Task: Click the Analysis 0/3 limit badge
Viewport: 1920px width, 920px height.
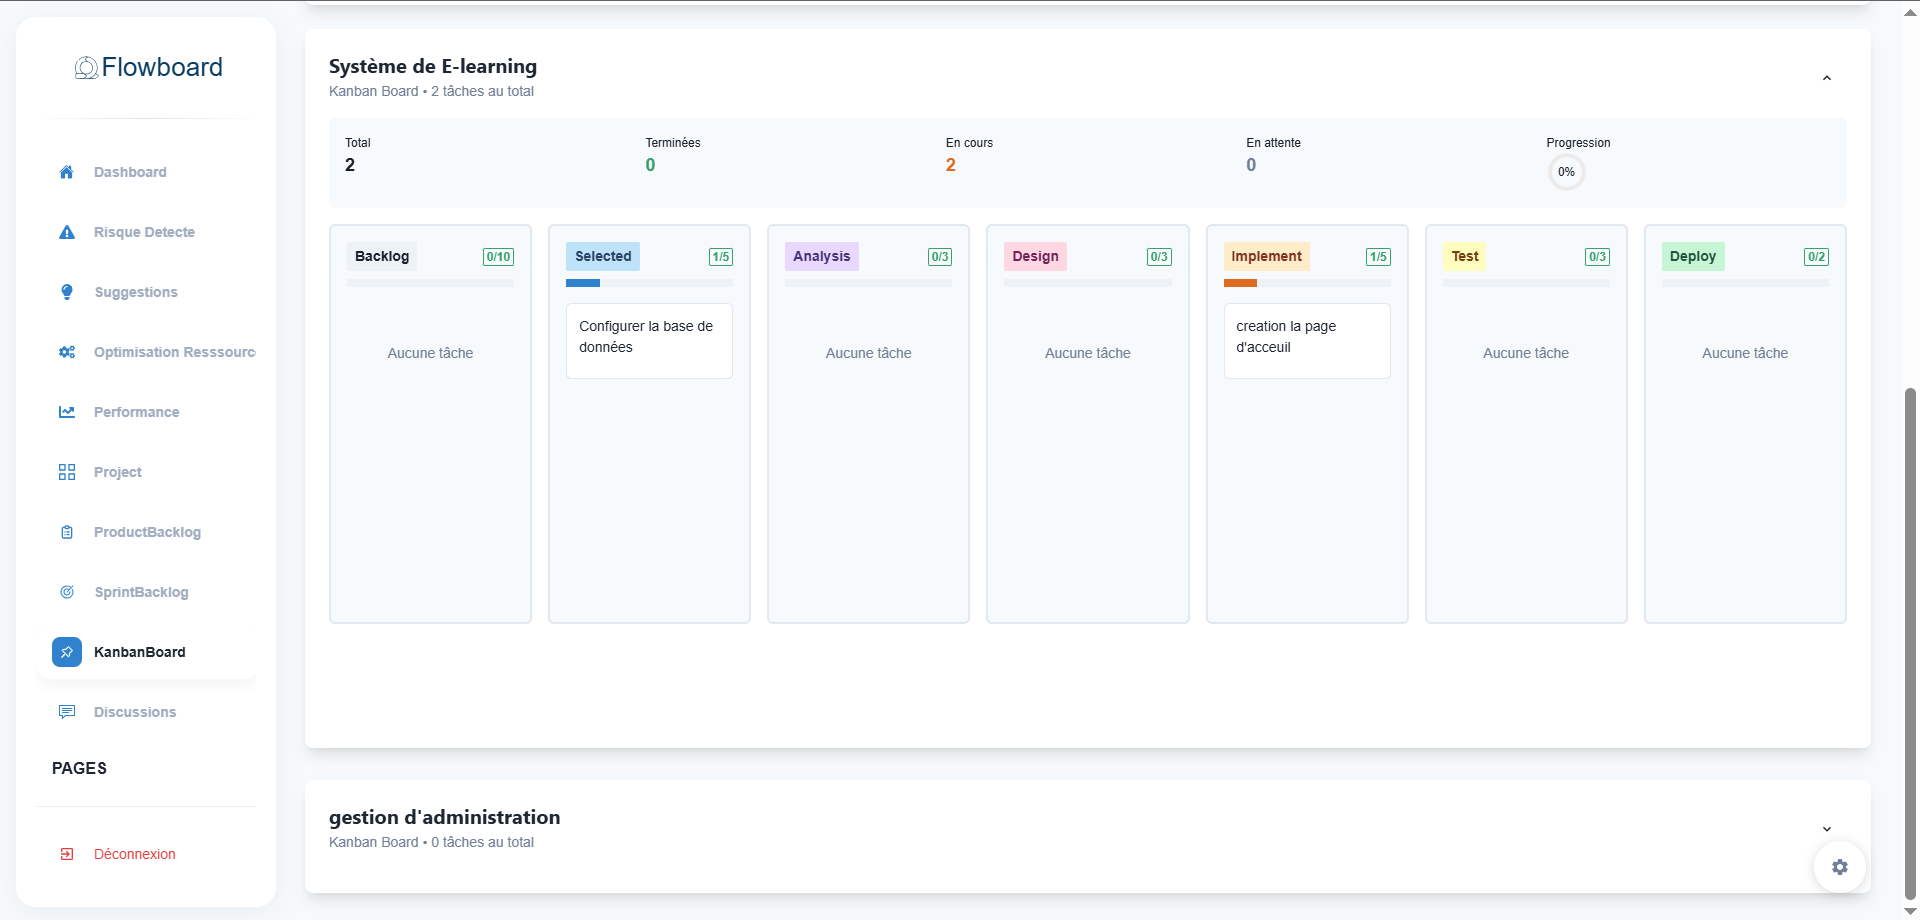Action: (x=940, y=257)
